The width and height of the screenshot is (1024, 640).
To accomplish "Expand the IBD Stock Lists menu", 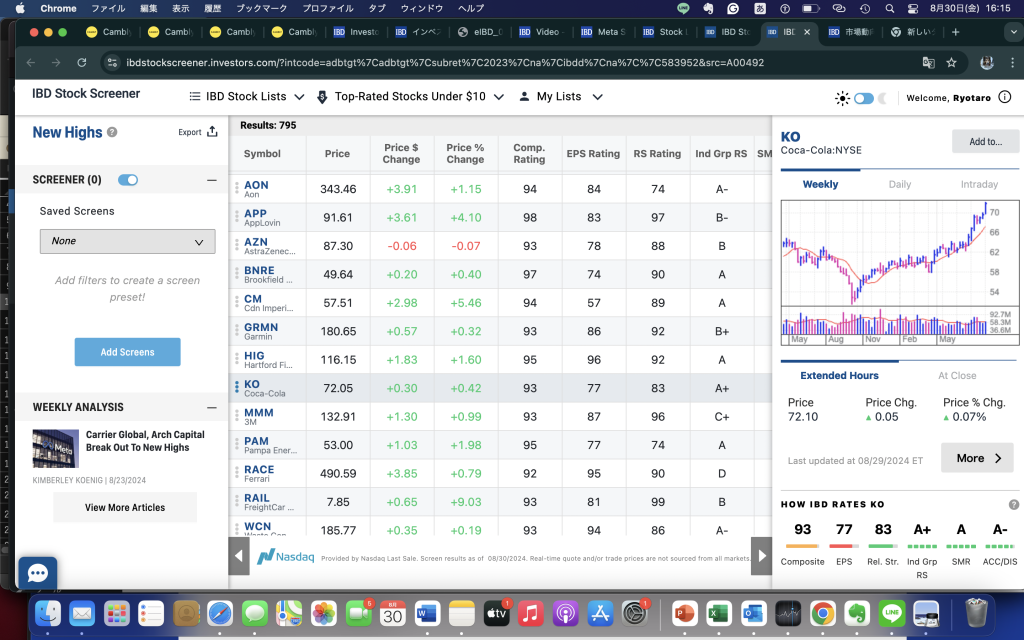I will (x=247, y=97).
